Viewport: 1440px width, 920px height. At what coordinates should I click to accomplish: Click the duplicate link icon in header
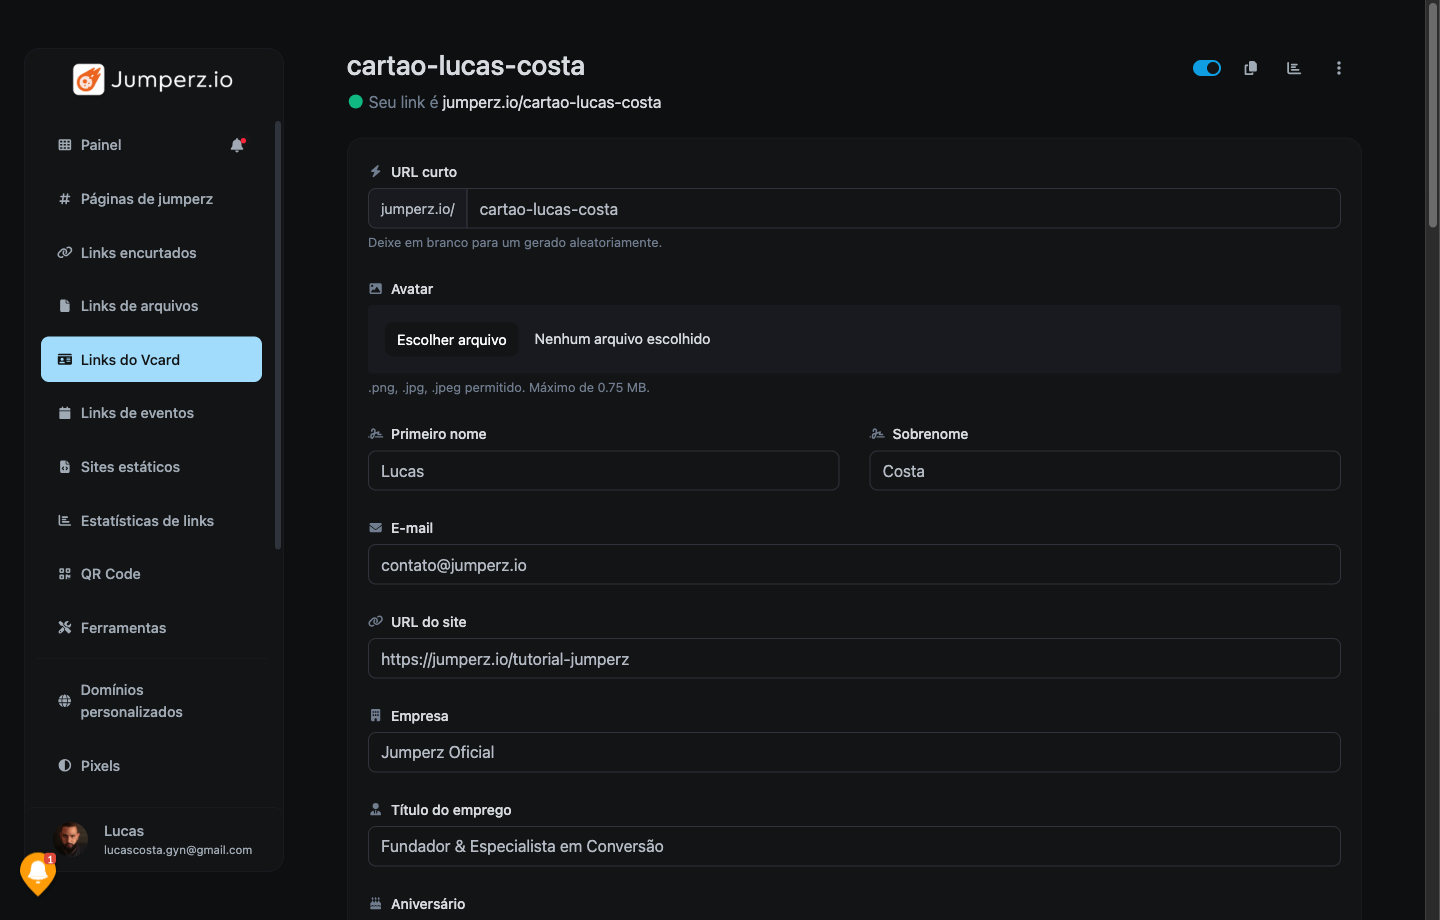click(x=1250, y=68)
